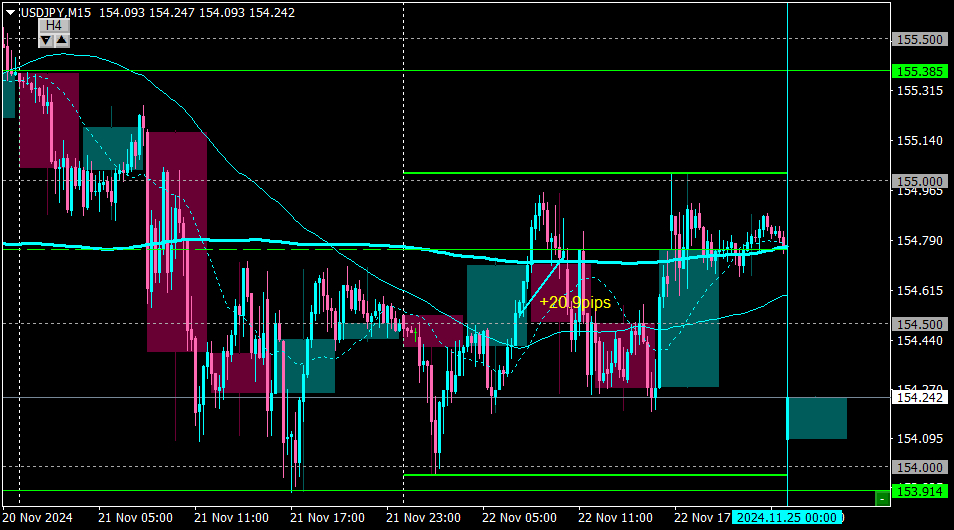The width and height of the screenshot is (954, 530).
Task: Select the +20.9pips yellow label
Action: [575, 302]
